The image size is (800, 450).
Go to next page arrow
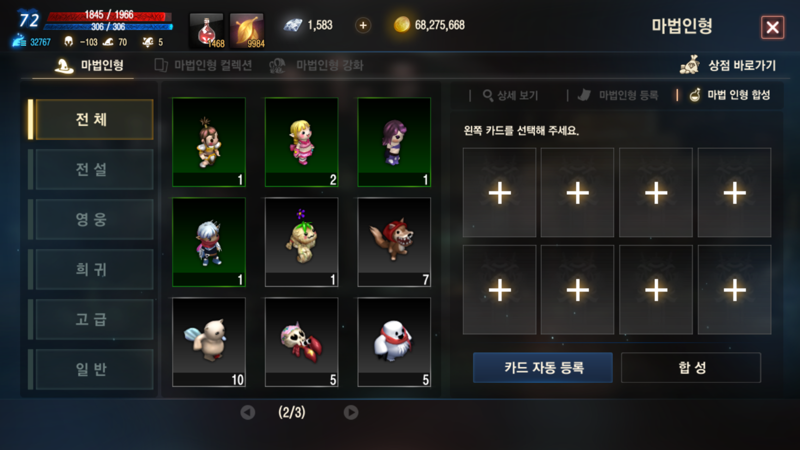click(x=351, y=412)
